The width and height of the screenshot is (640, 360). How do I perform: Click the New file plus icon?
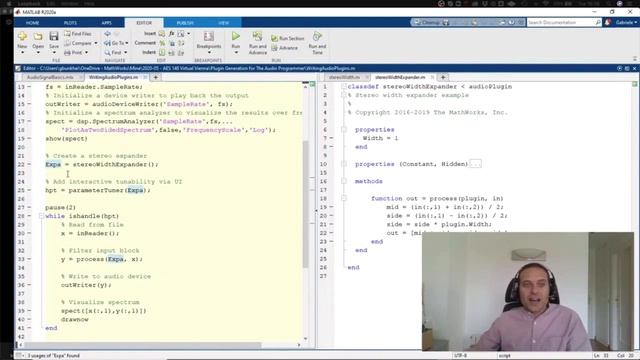coord(22,37)
